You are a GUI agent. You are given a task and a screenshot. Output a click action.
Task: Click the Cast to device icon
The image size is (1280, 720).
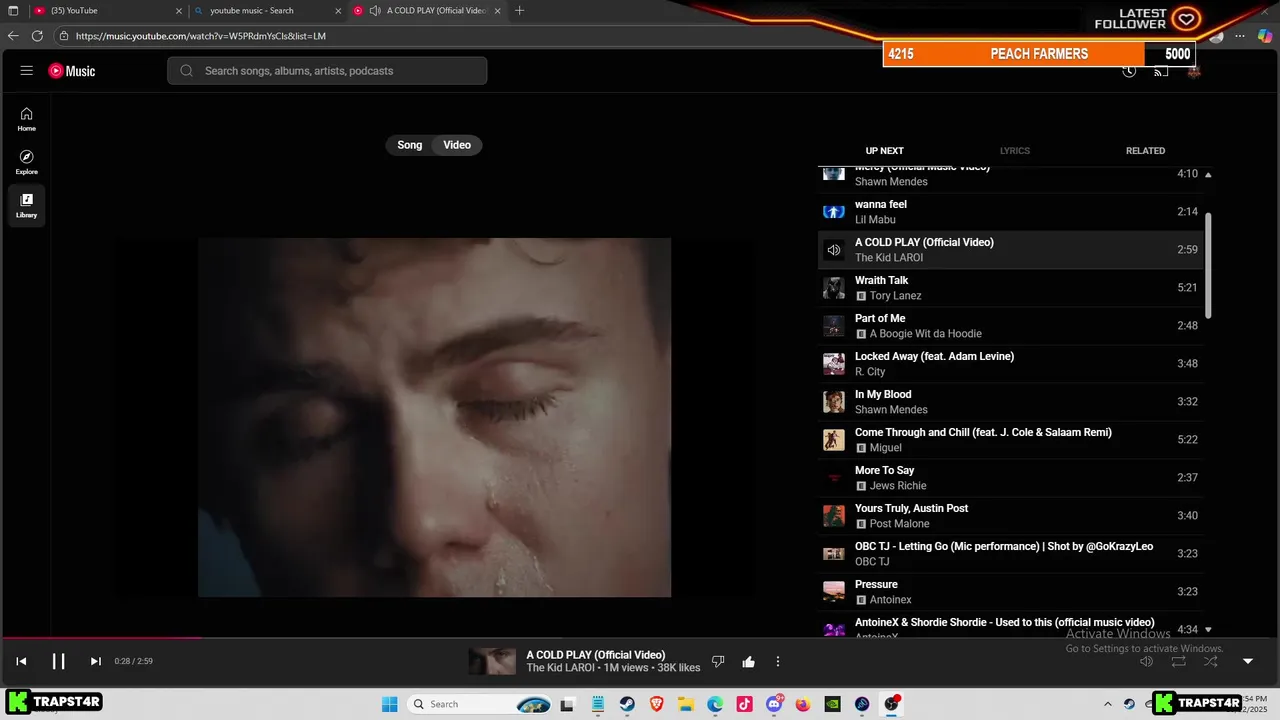(1161, 71)
